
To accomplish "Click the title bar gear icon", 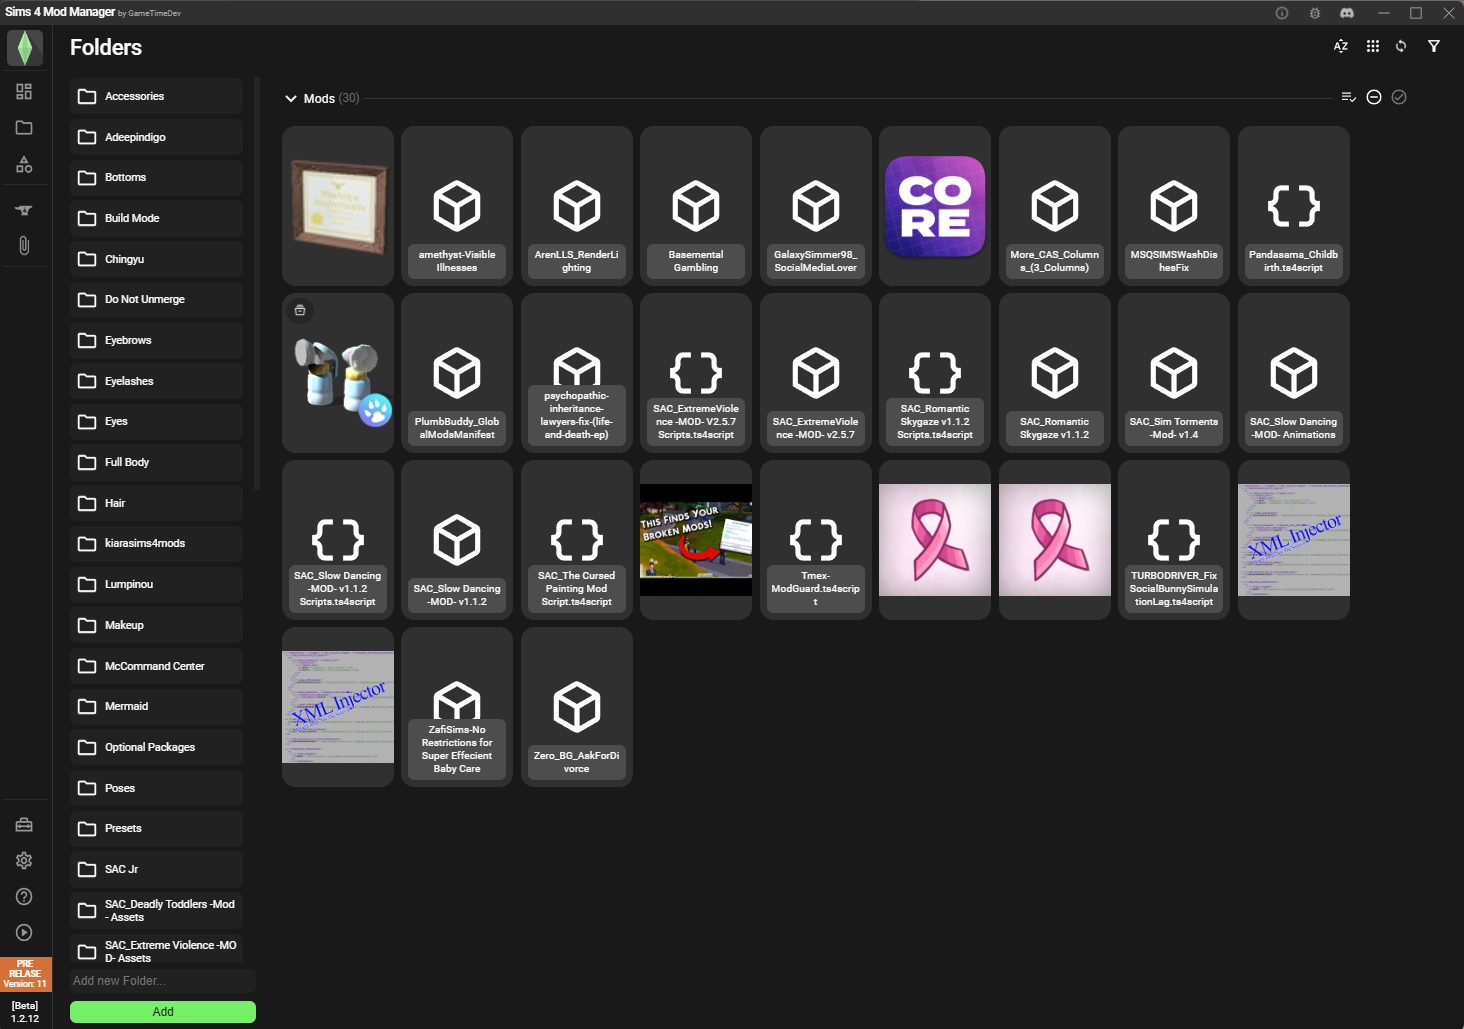I will click(x=1315, y=13).
